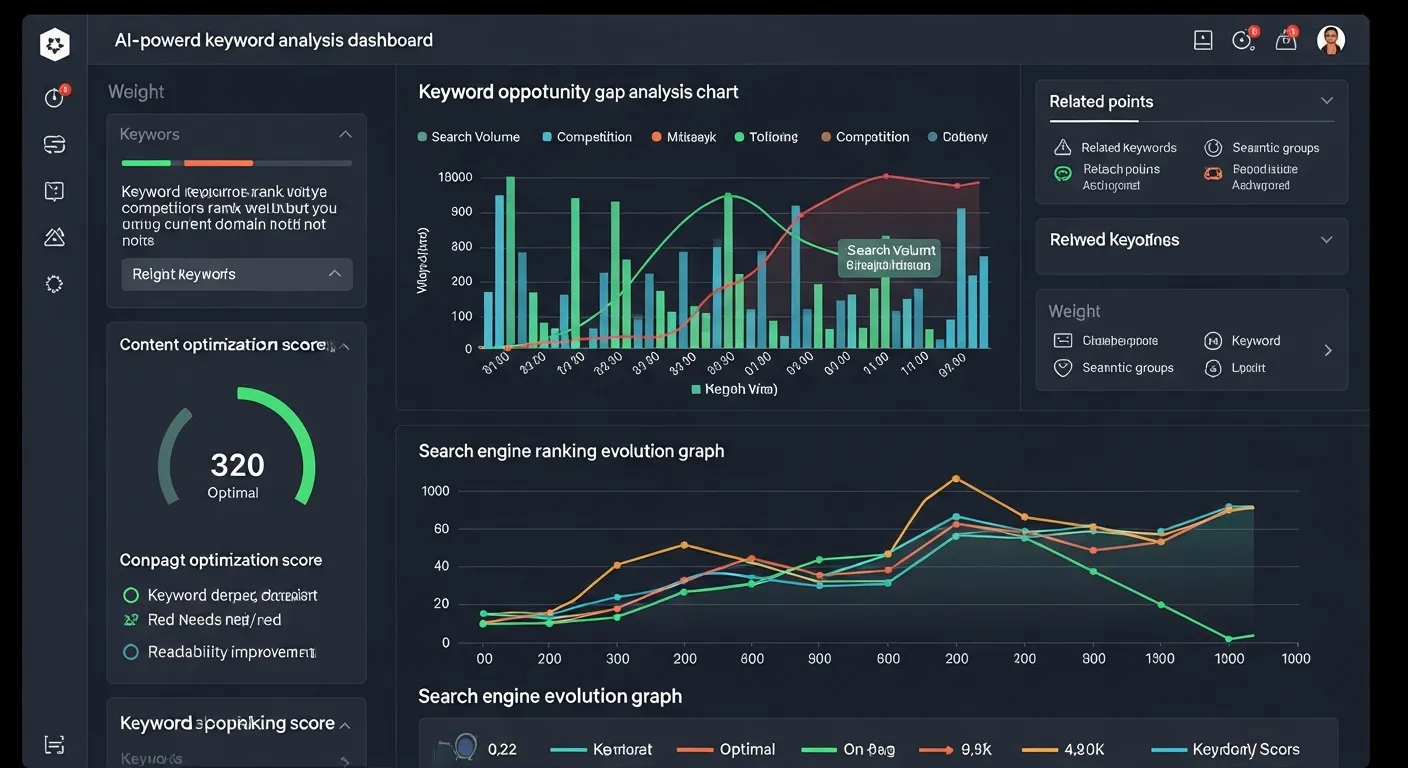Select the Readability improvement radio option
Screen dimensions: 1408x768
coord(130,652)
